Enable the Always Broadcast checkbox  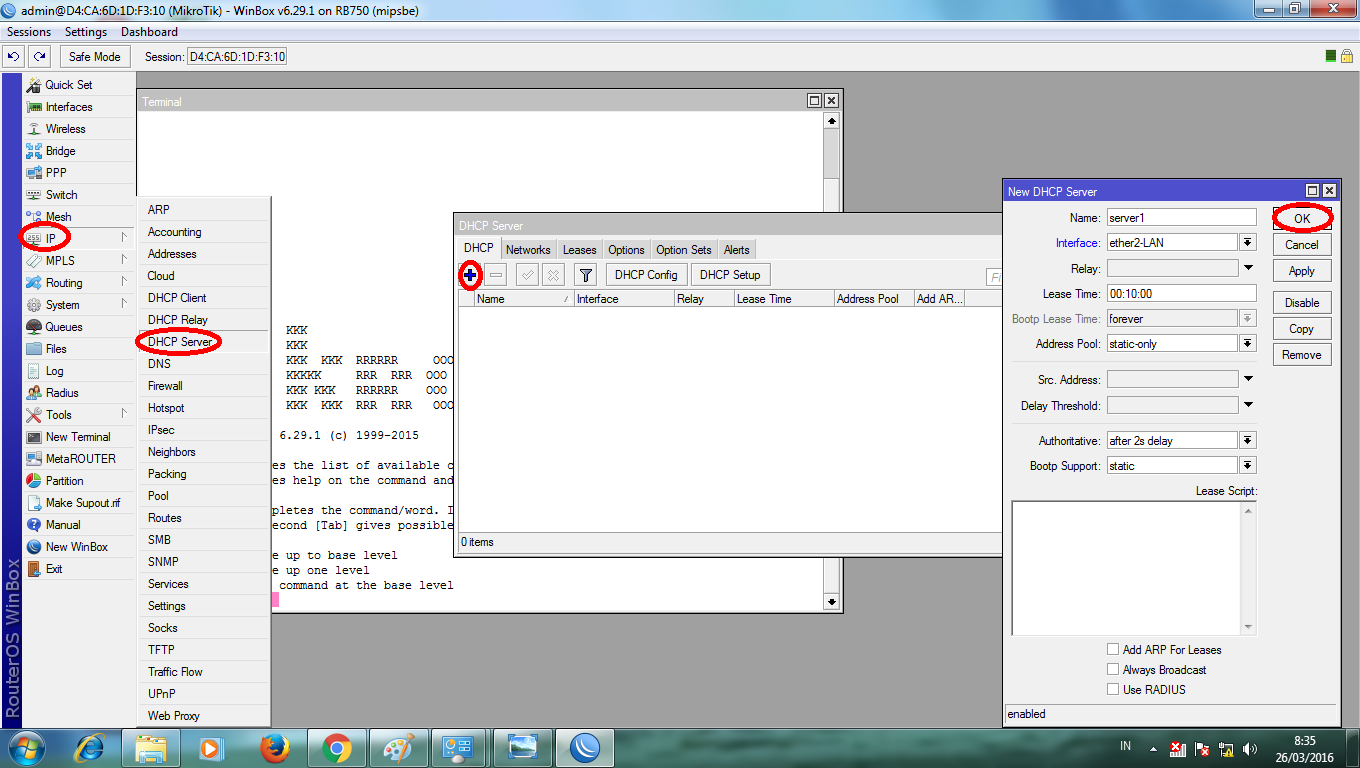click(1113, 670)
